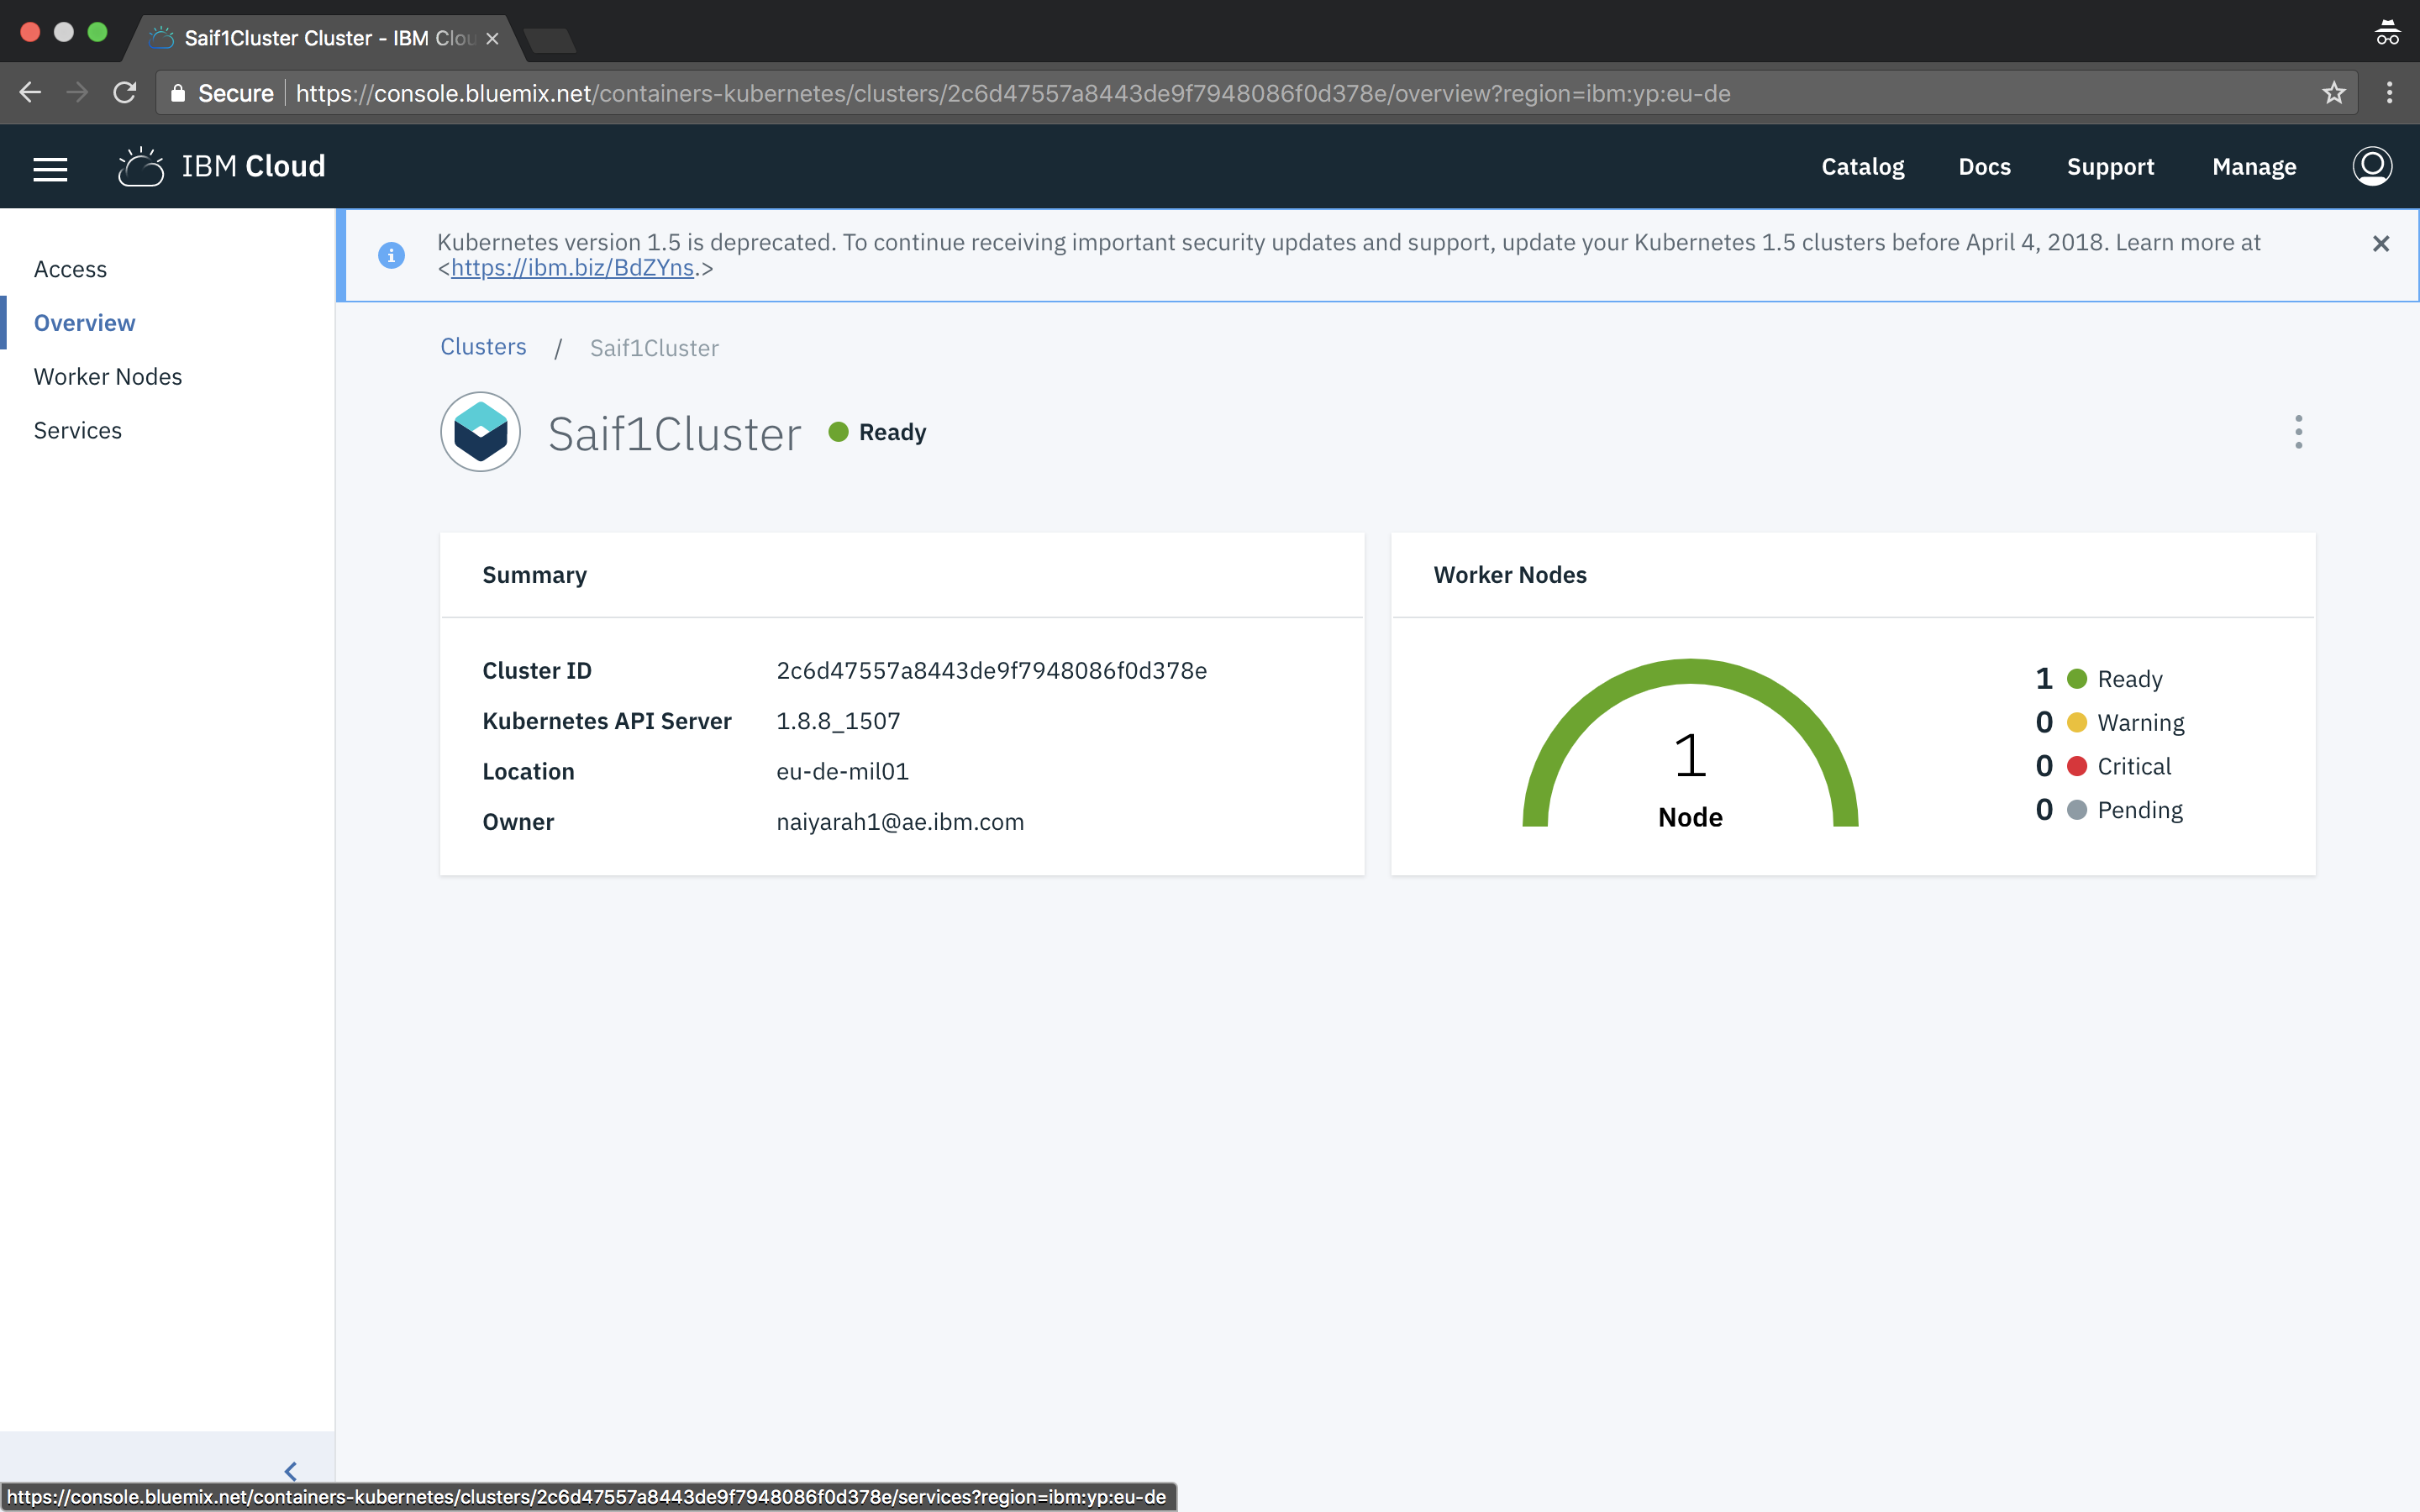Image resolution: width=2420 pixels, height=1512 pixels.
Task: Open the cluster actions three-dot menu
Action: (2298, 432)
